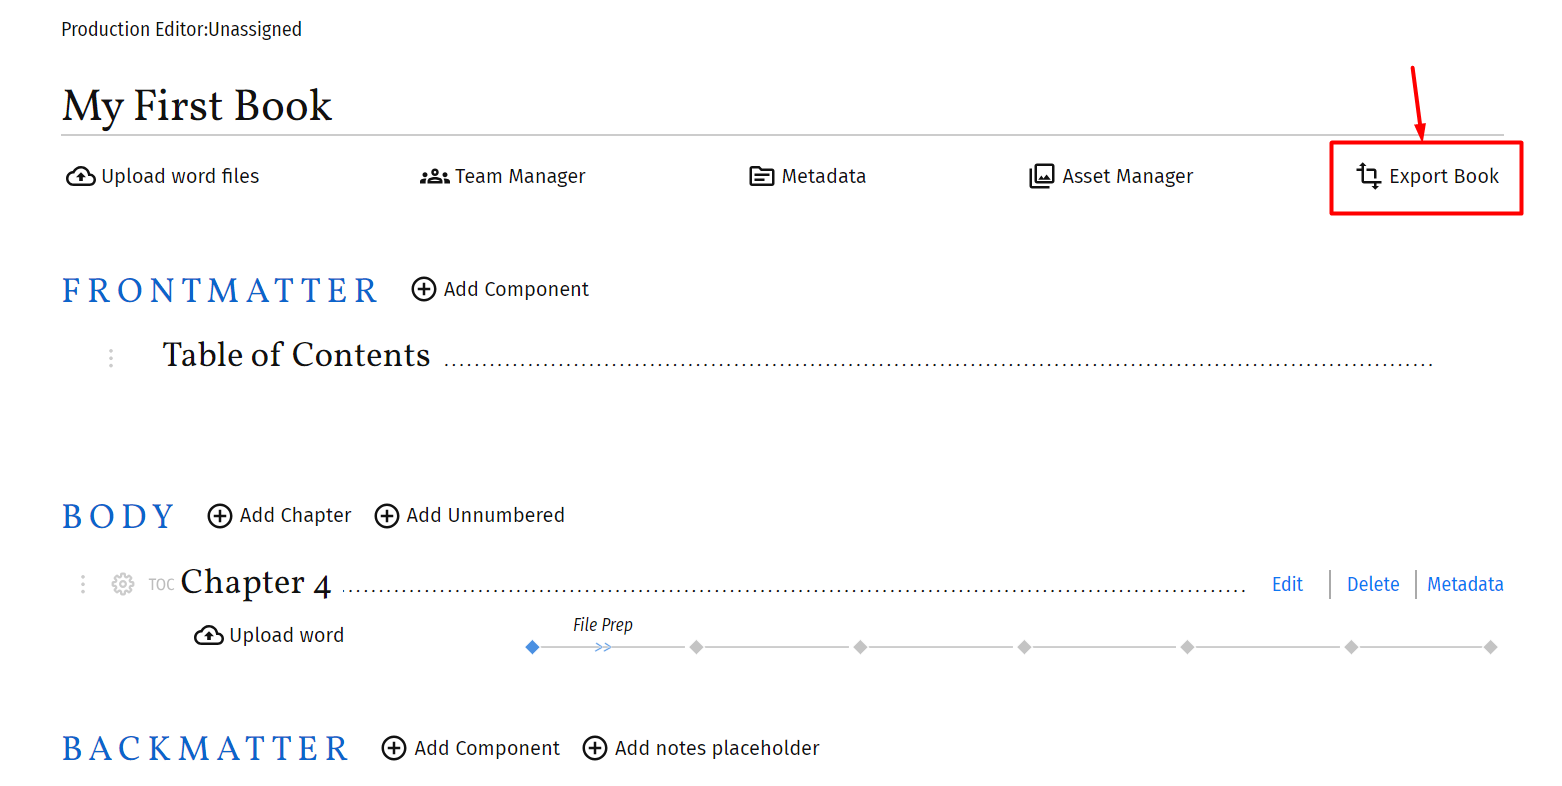Viewport: 1562px width, 786px height.
Task: Click the Add notes placeholder button
Action: [701, 748]
